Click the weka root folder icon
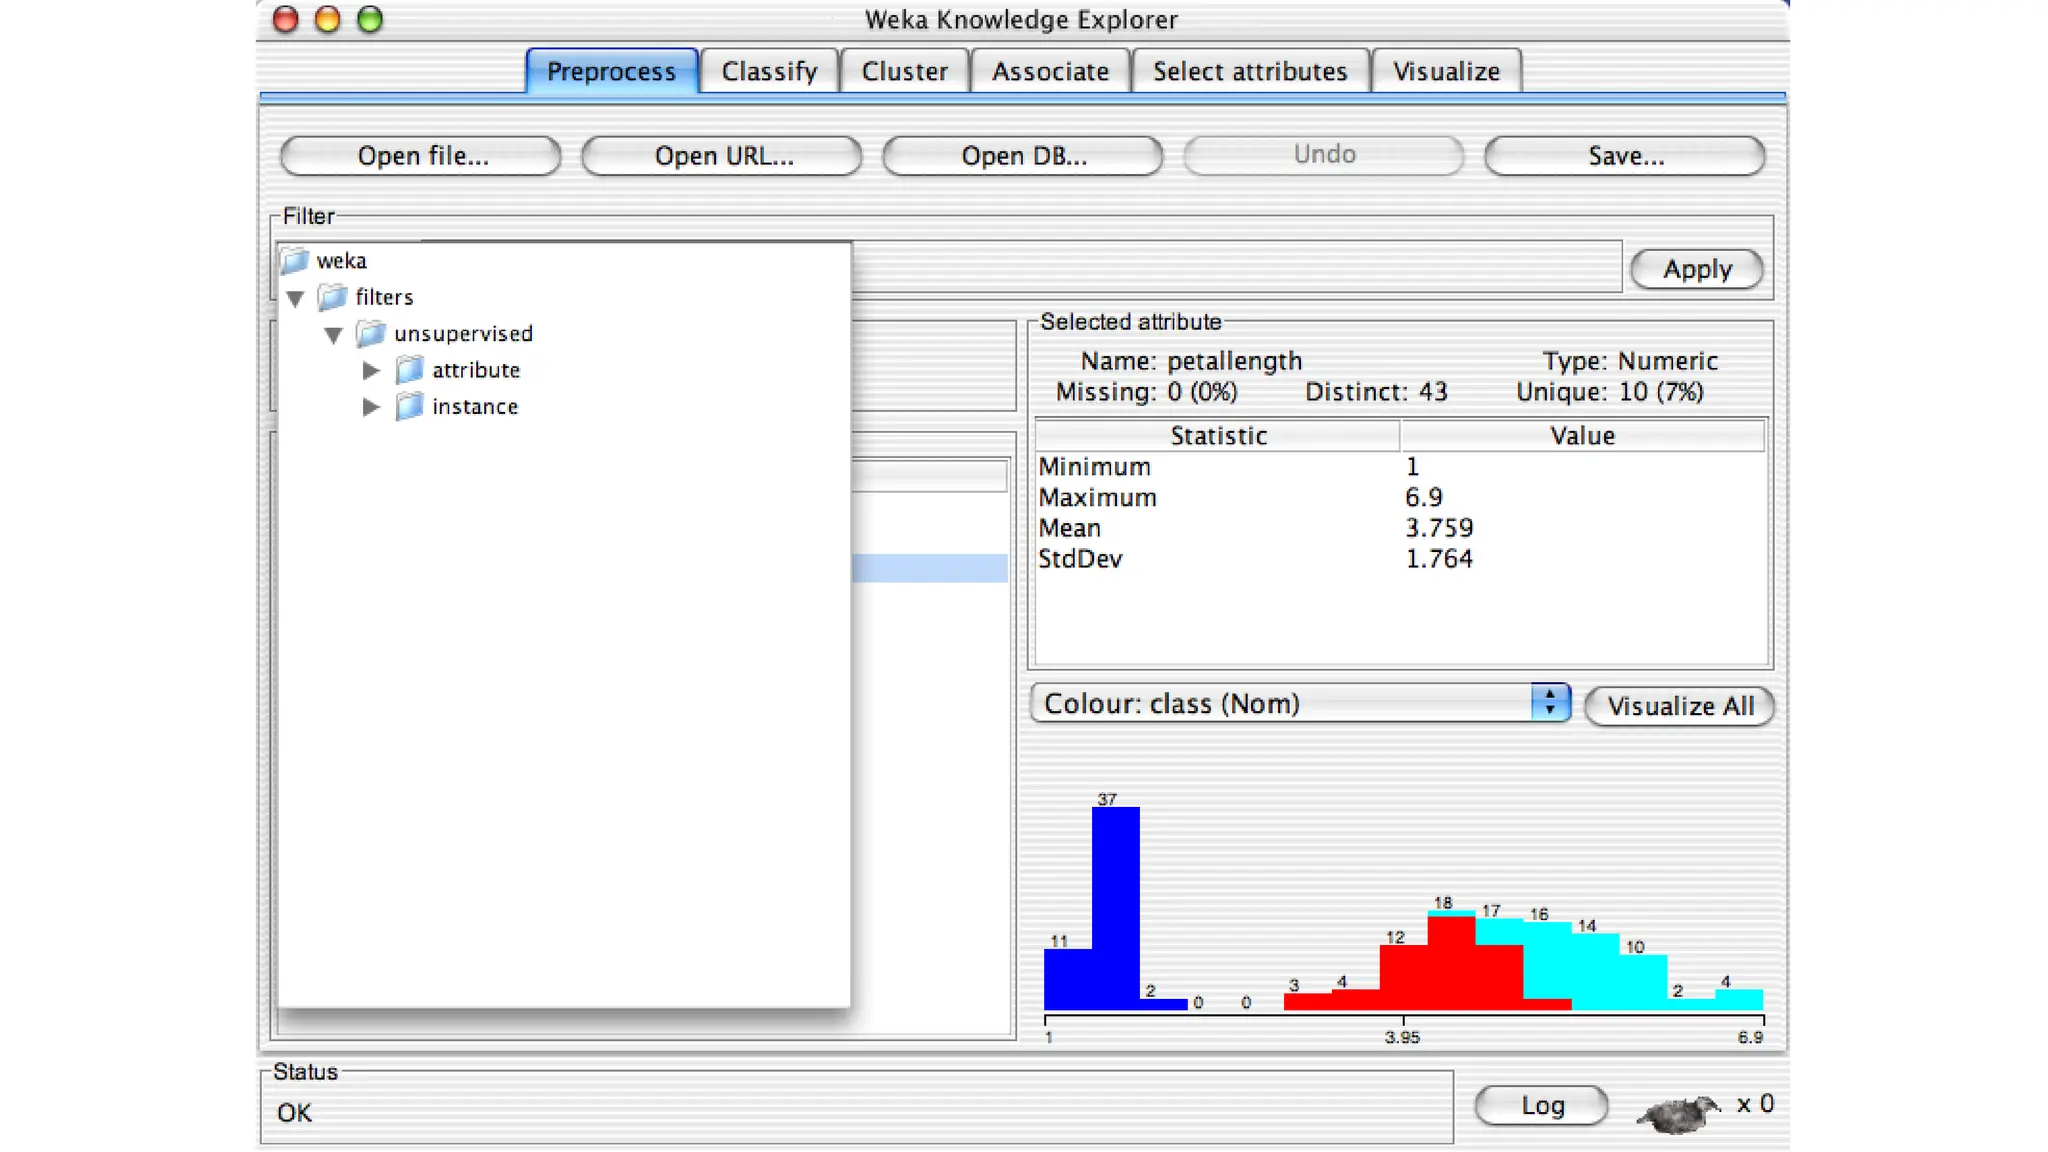The height and width of the screenshot is (1152, 2048). (x=294, y=261)
